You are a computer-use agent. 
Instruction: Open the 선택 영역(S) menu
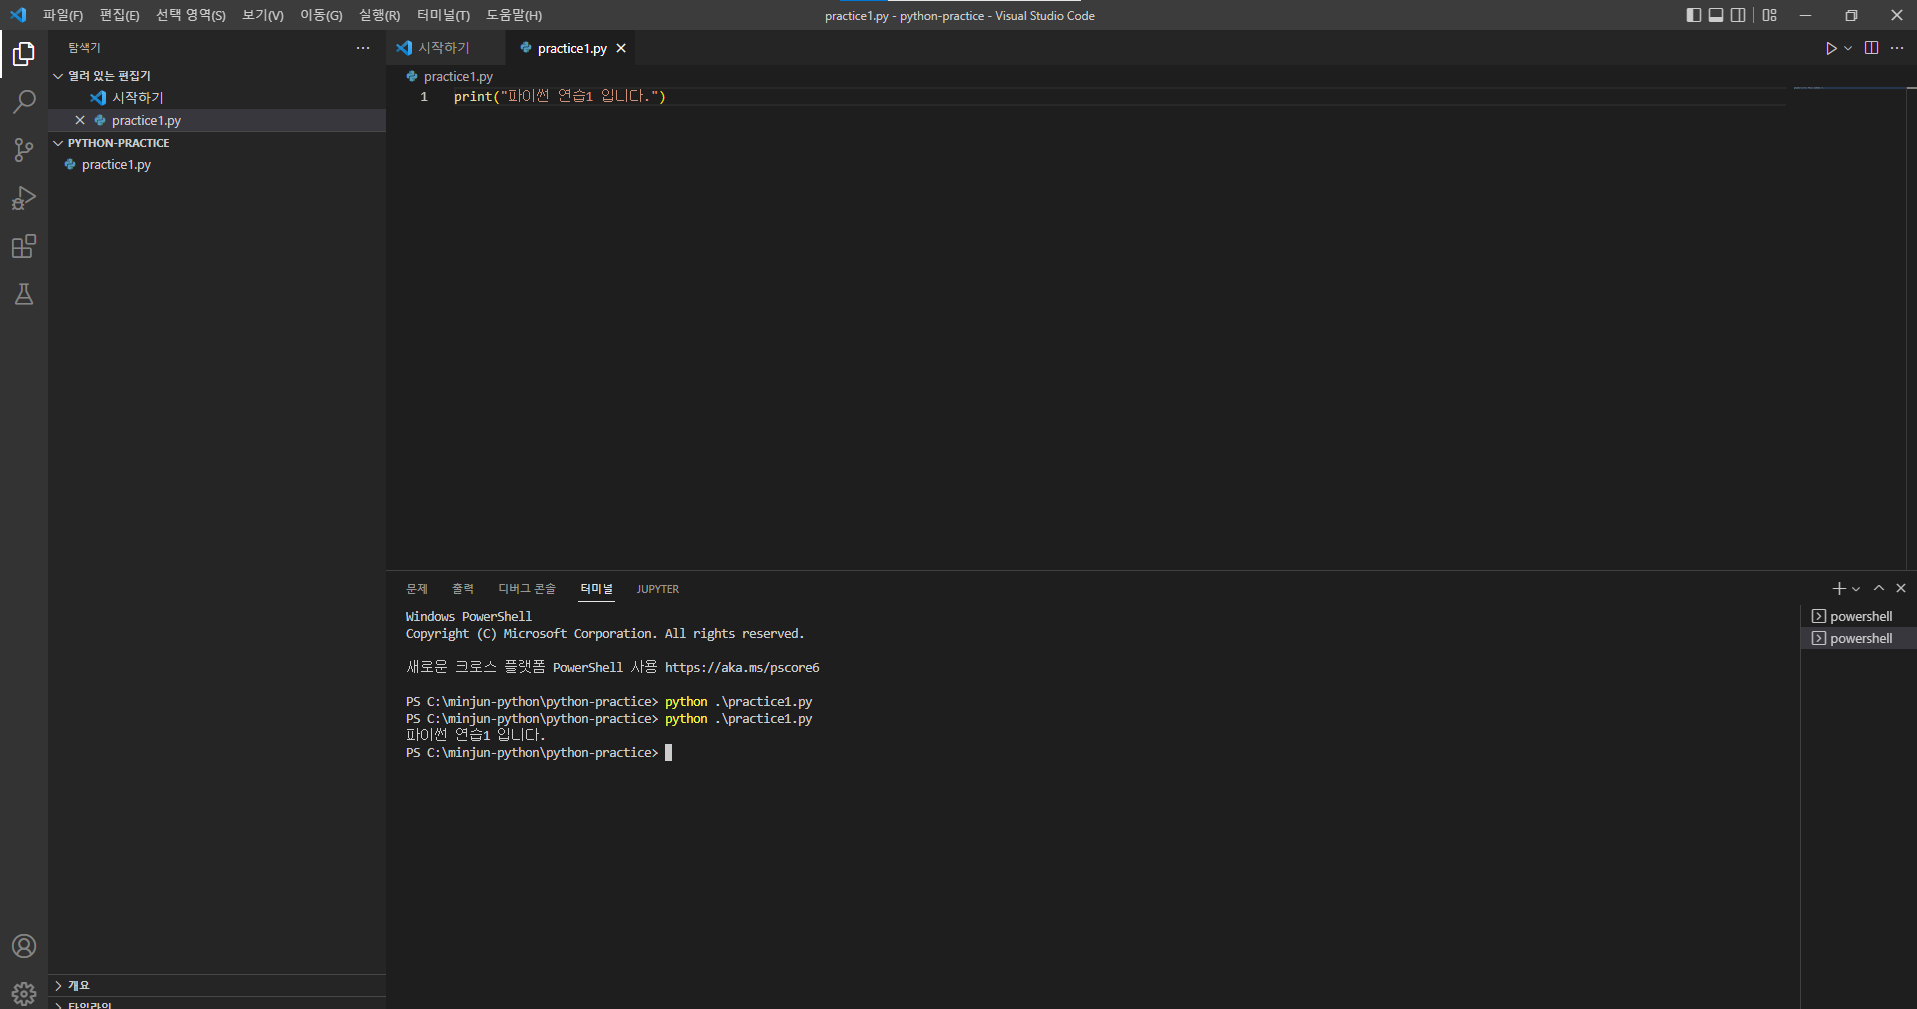(x=190, y=15)
